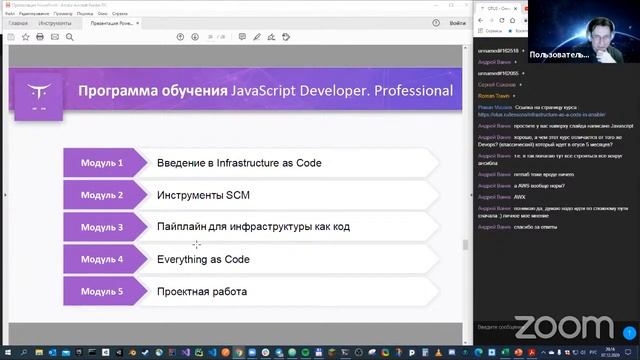640x360 pixels.
Task: Click the taskbar clock and date
Action: coord(610,352)
